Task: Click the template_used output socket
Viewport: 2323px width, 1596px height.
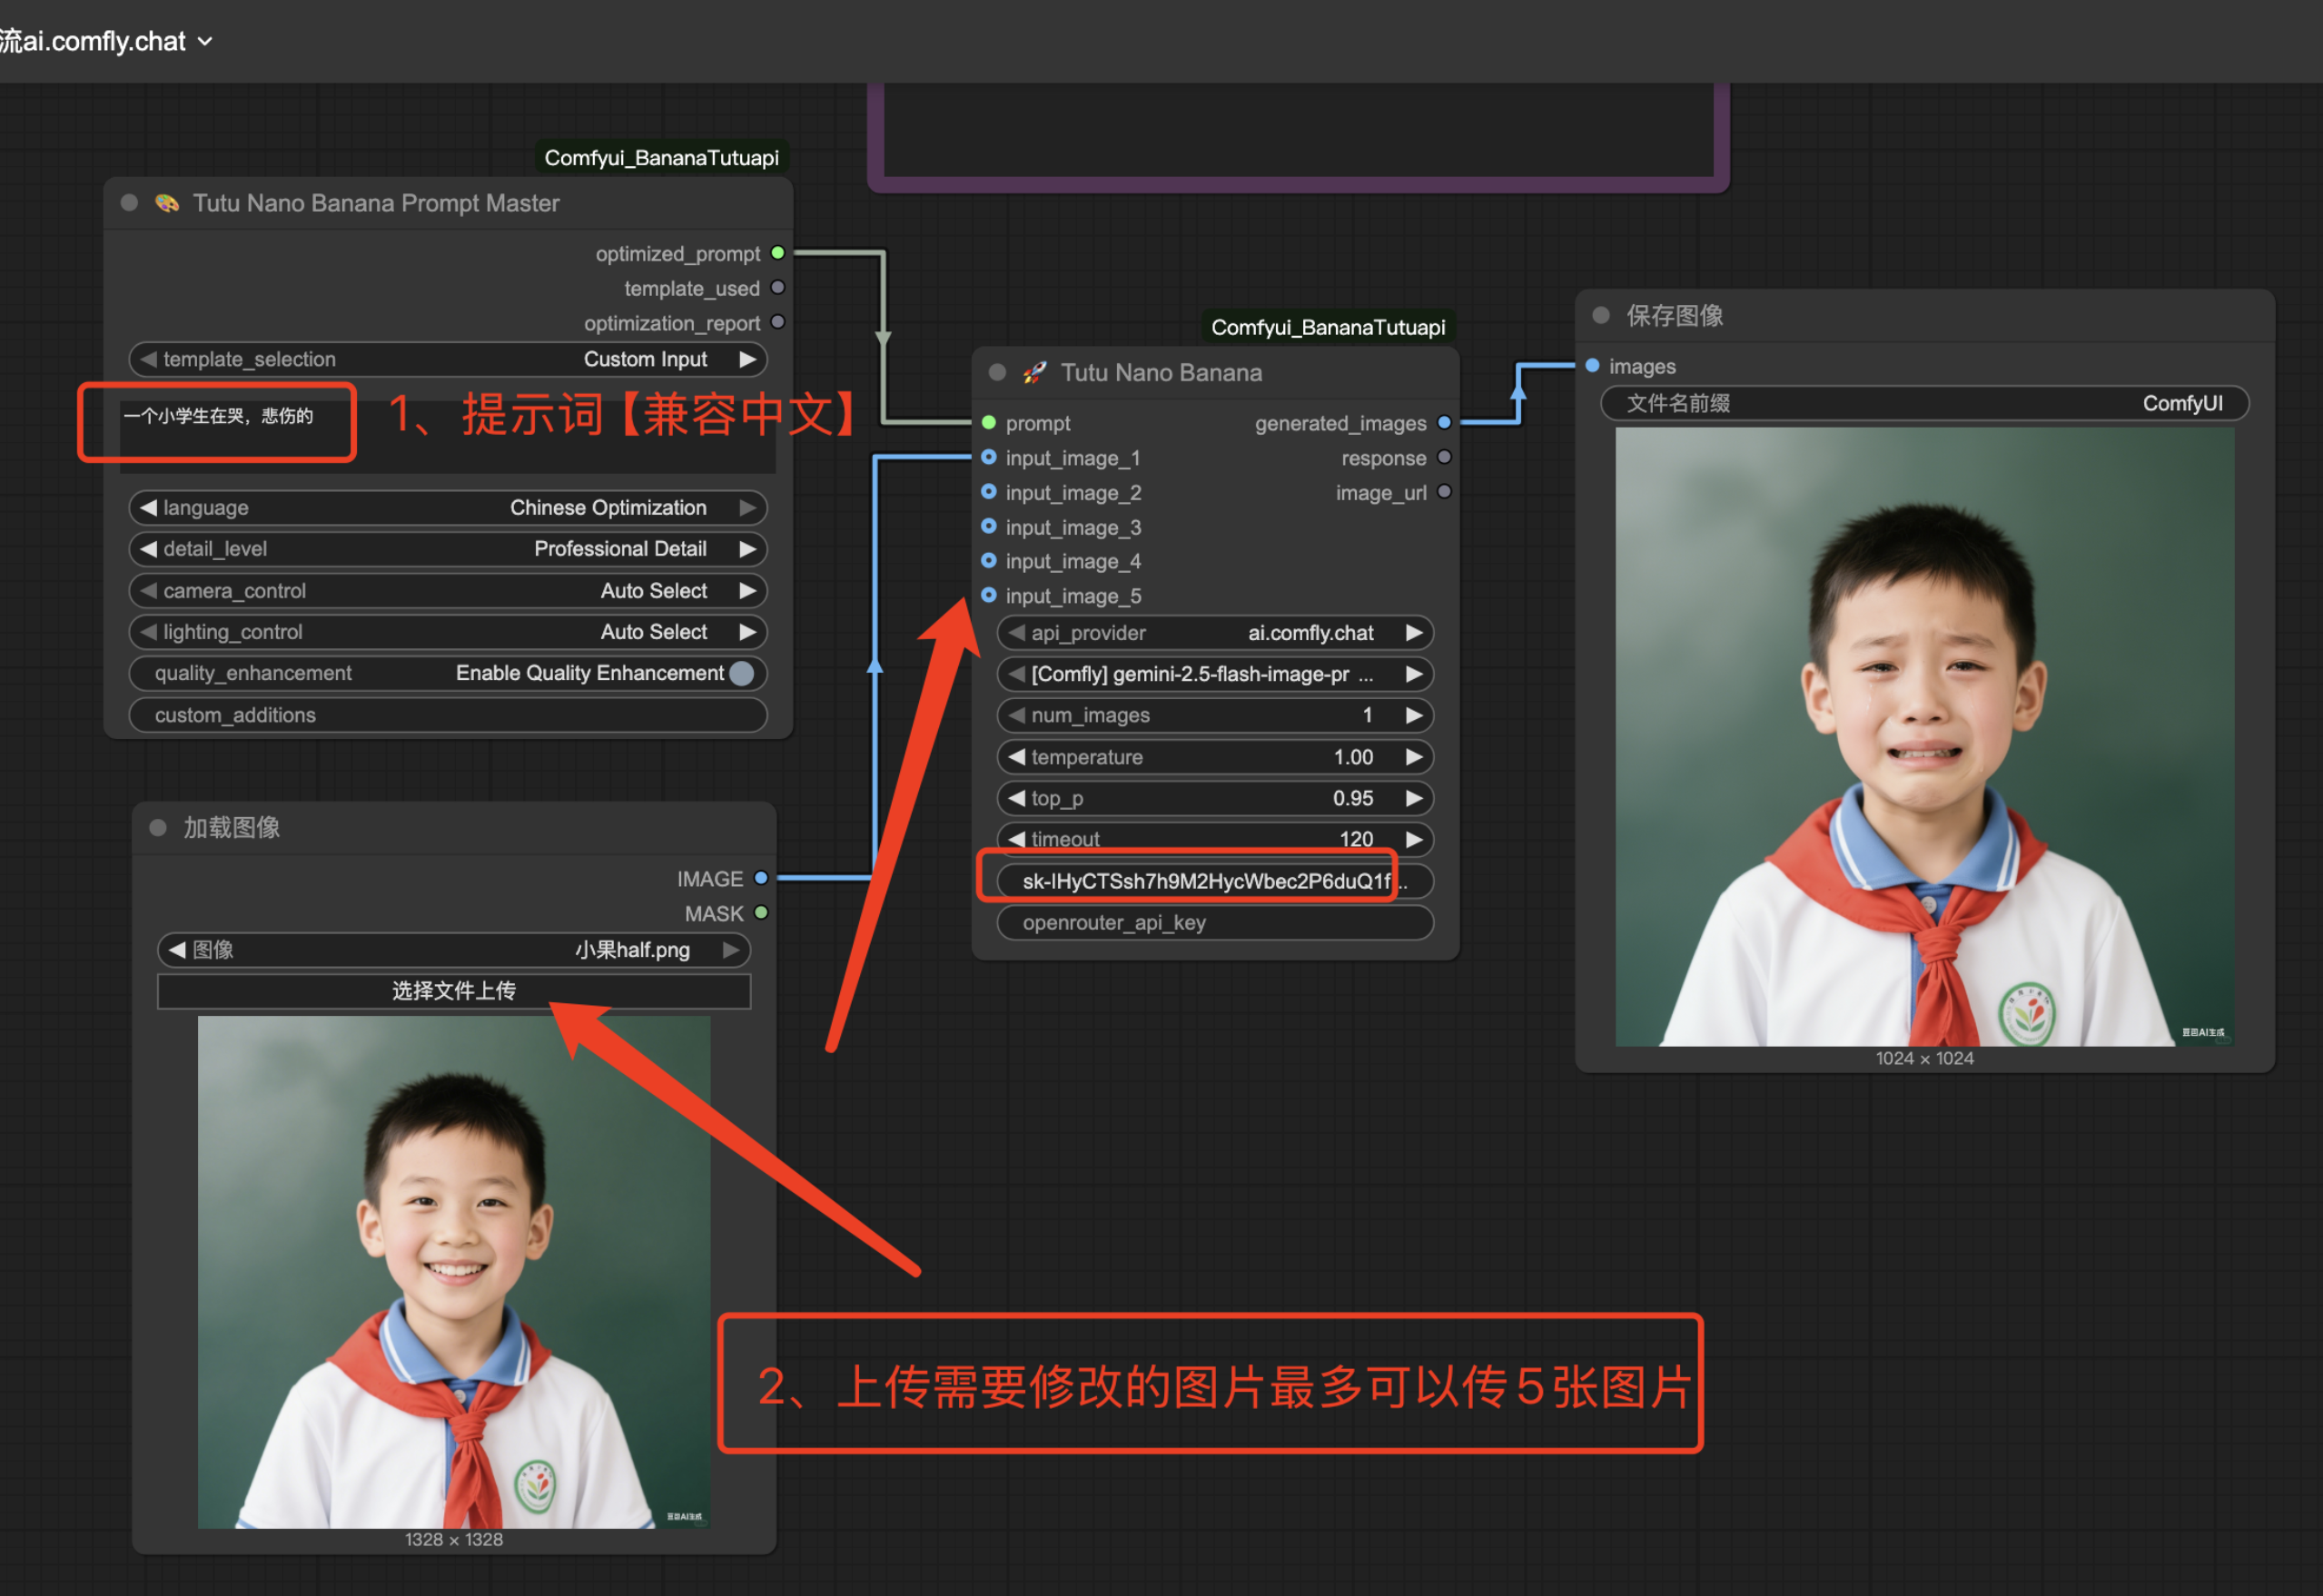Action: pyautogui.click(x=777, y=288)
